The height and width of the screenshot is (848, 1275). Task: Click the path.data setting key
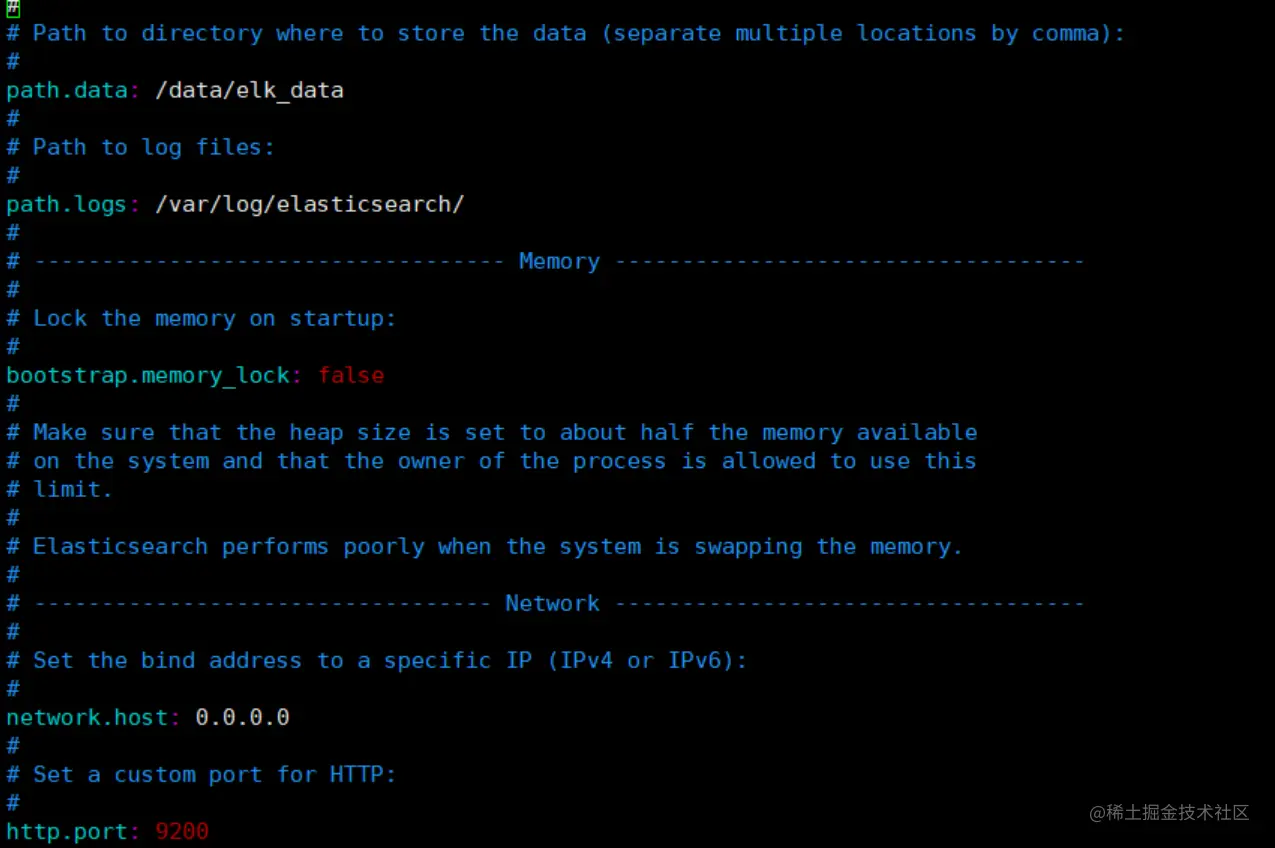[67, 90]
